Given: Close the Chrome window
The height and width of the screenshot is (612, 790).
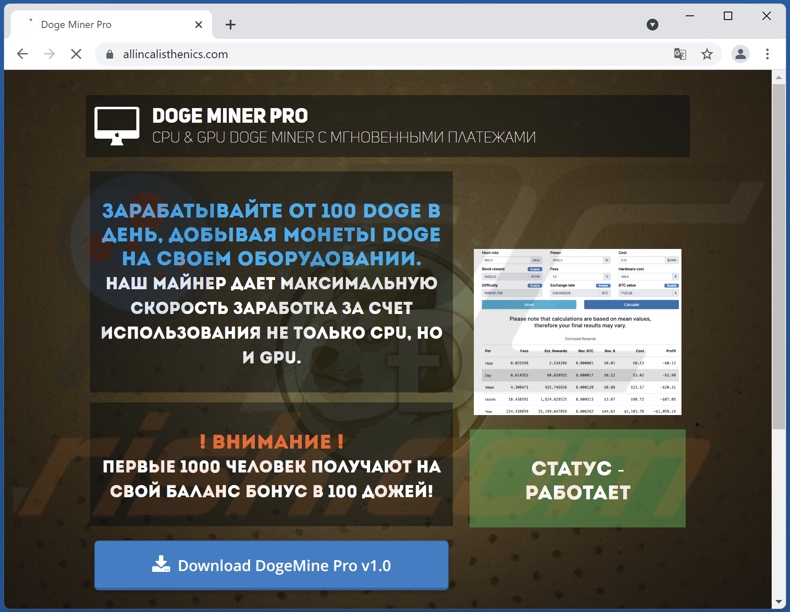Looking at the screenshot, I should click(766, 16).
